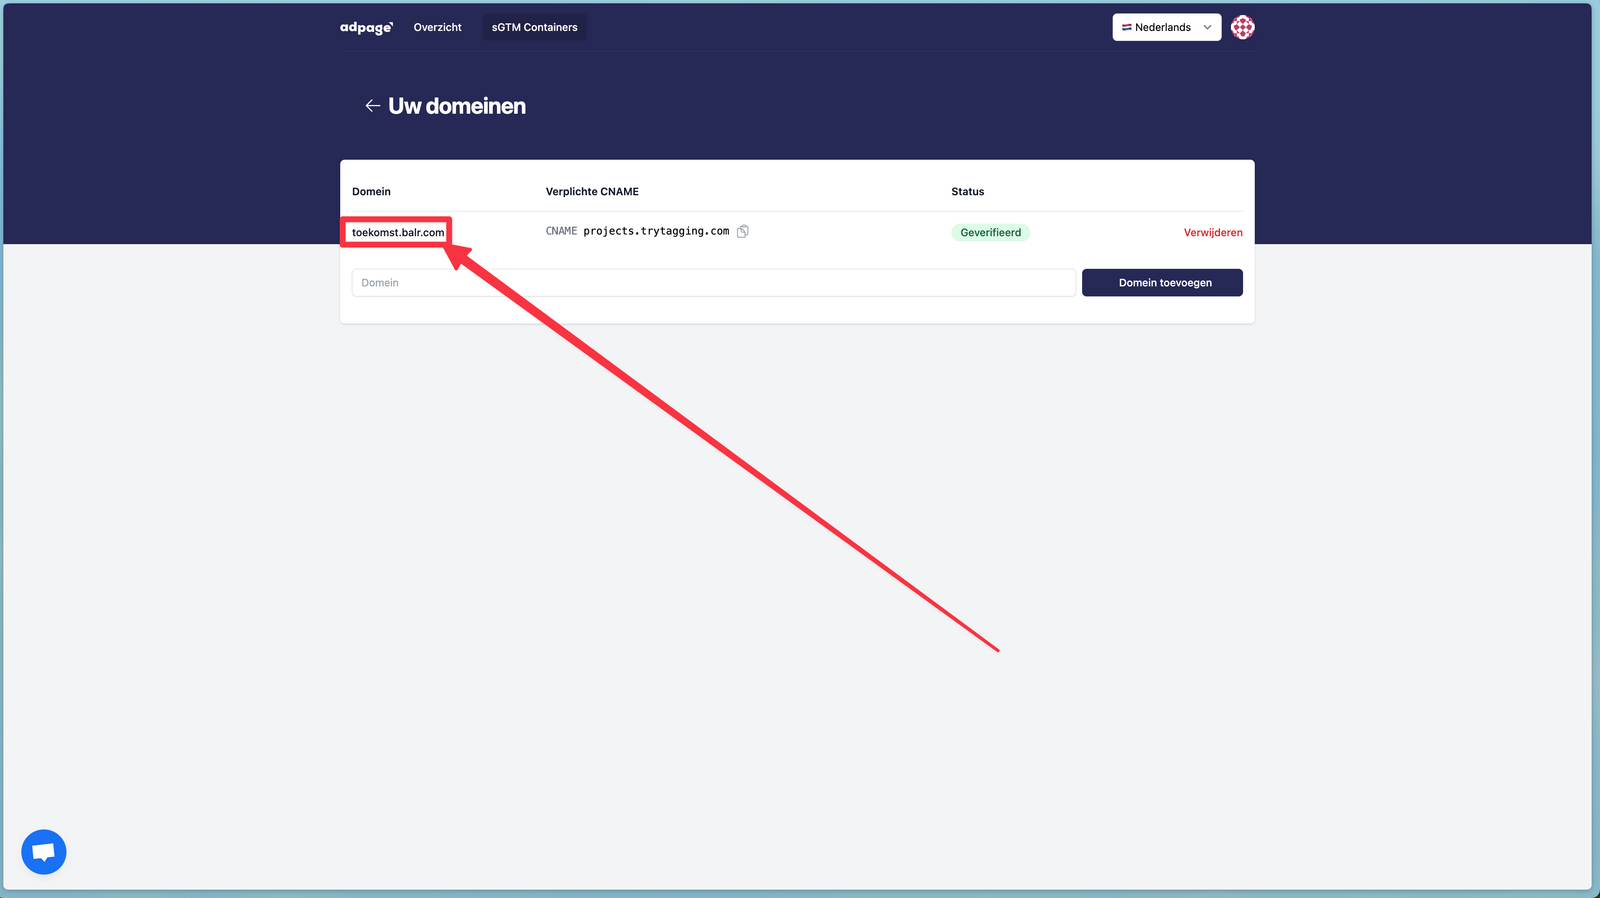Screen dimensions: 1600x898
Task: Copy the CNAME value with copy icon
Action: coord(743,232)
